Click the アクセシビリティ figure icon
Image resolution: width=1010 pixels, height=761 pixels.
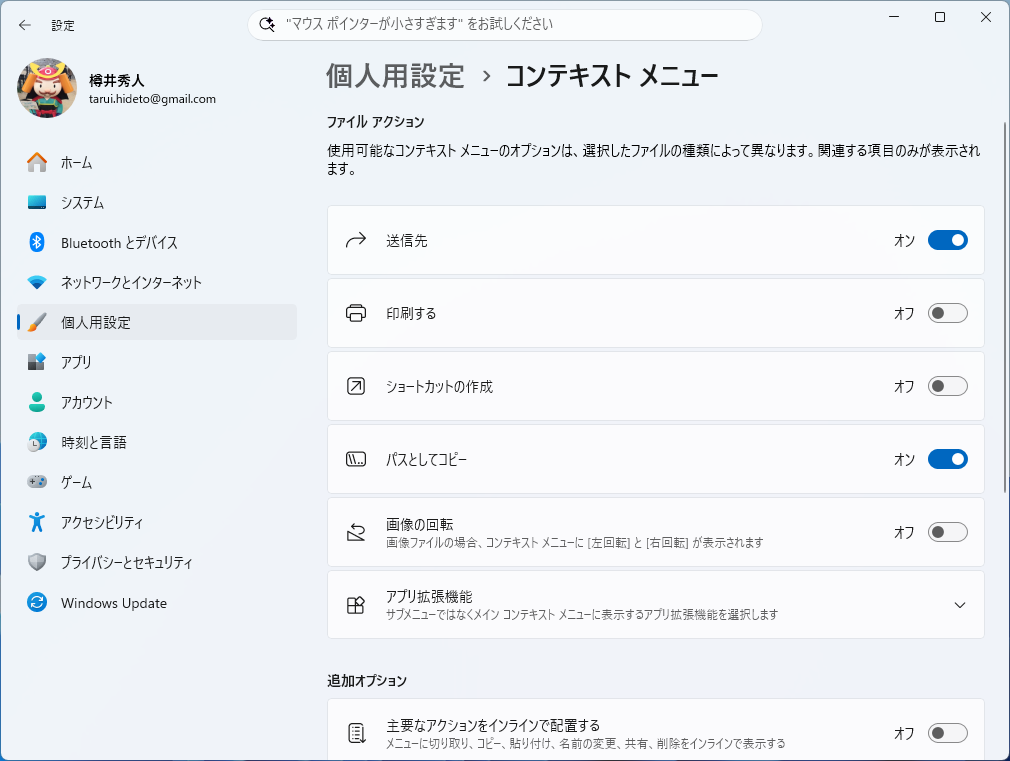click(x=37, y=522)
